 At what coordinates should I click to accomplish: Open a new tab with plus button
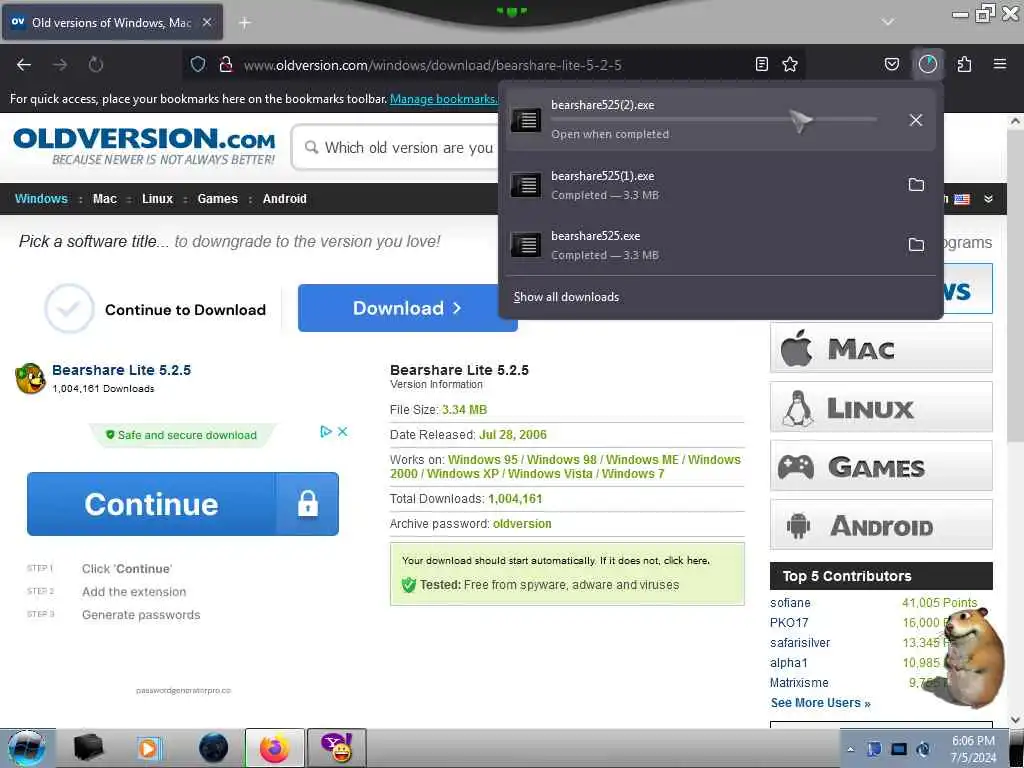245,23
